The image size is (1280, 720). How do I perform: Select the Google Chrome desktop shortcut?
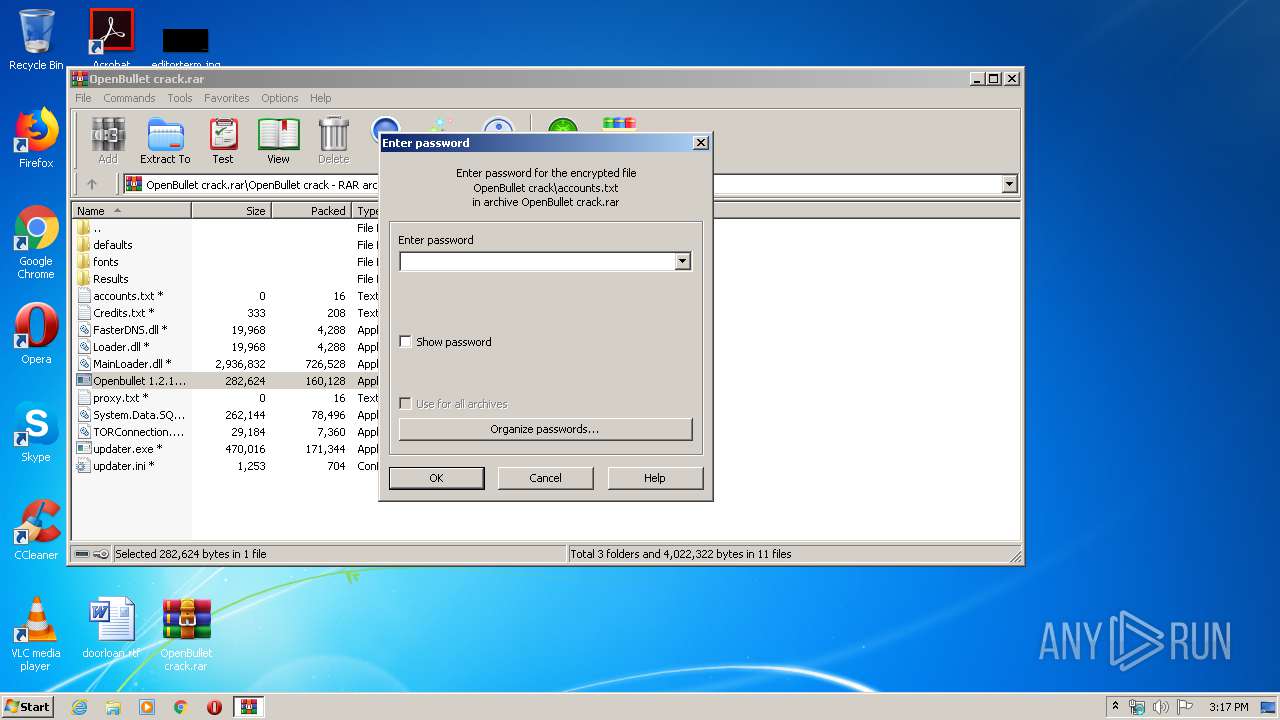[x=36, y=242]
